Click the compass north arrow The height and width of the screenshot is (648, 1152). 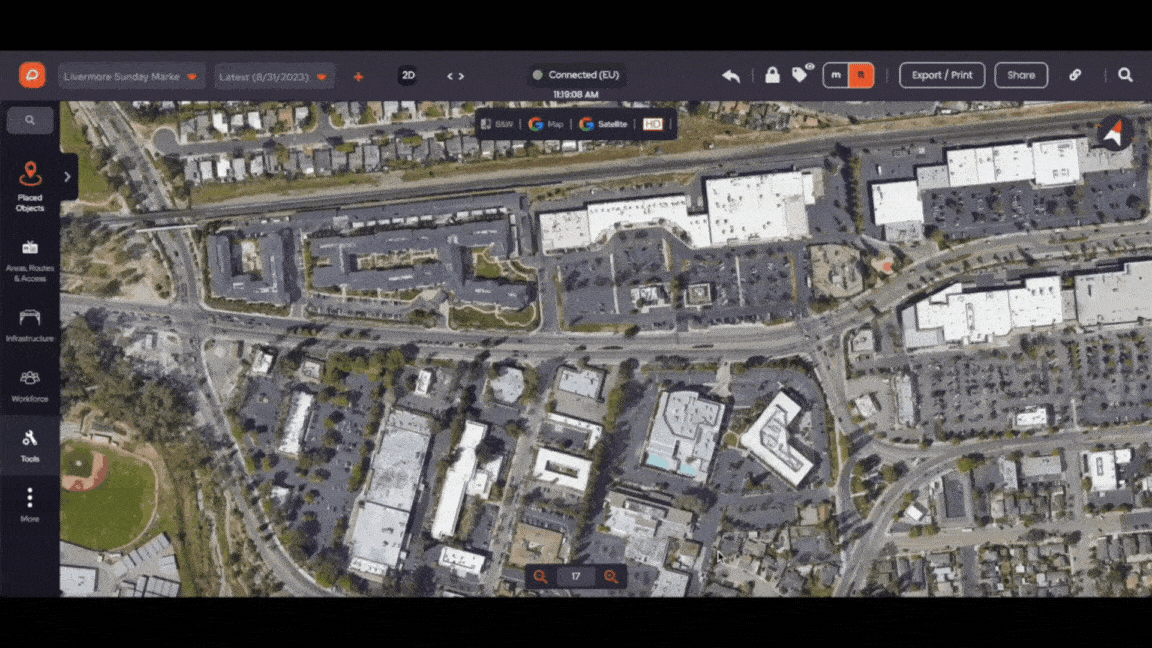pos(1115,133)
